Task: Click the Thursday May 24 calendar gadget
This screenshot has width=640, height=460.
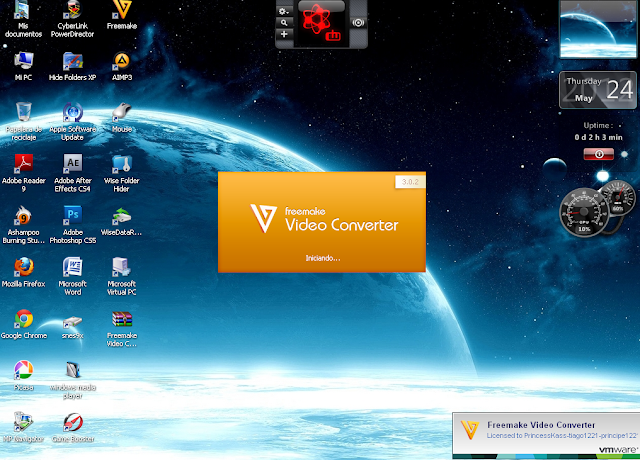Action: click(x=598, y=90)
